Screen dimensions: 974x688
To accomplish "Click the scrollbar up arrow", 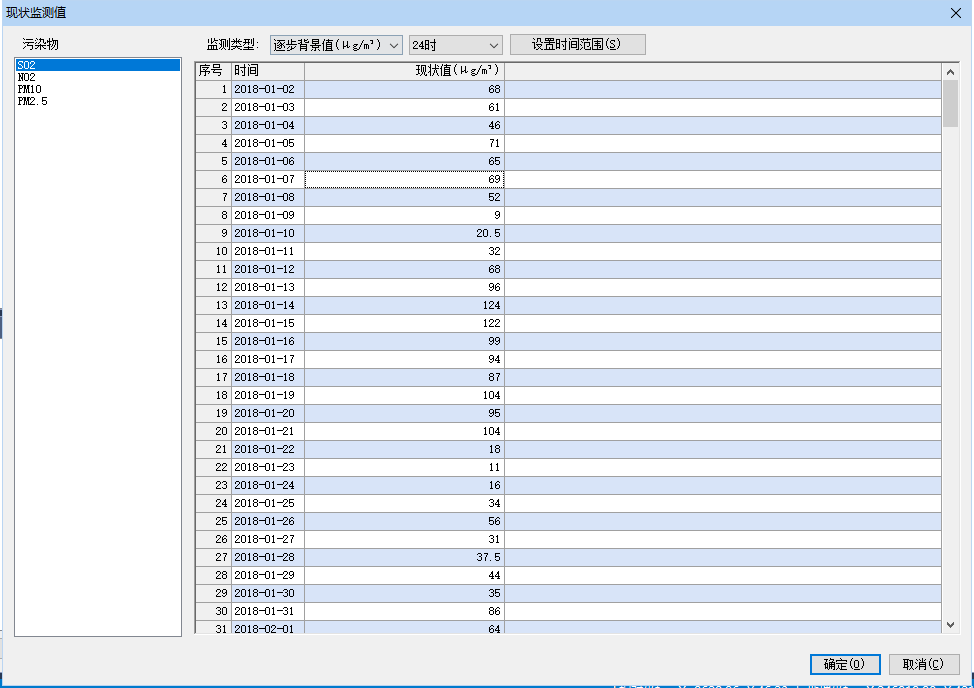I will (950, 71).
